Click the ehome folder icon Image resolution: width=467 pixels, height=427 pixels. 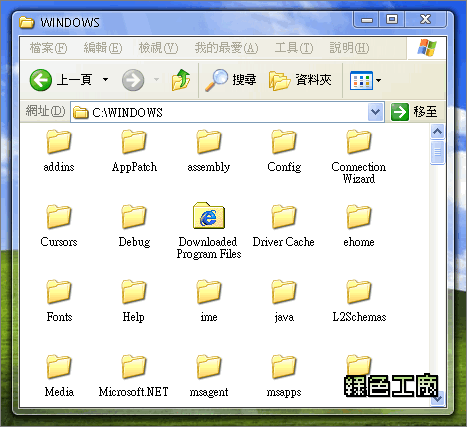359,217
